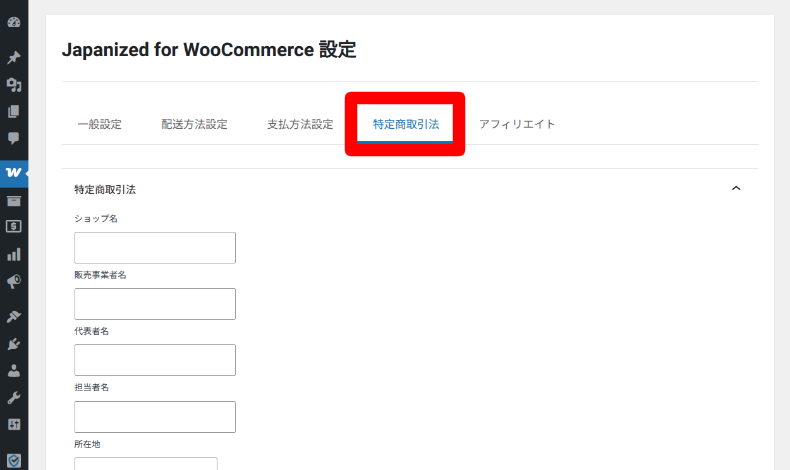Collapse the 特定商取引法 panel with chevron
This screenshot has width=790, height=470.
click(x=736, y=188)
